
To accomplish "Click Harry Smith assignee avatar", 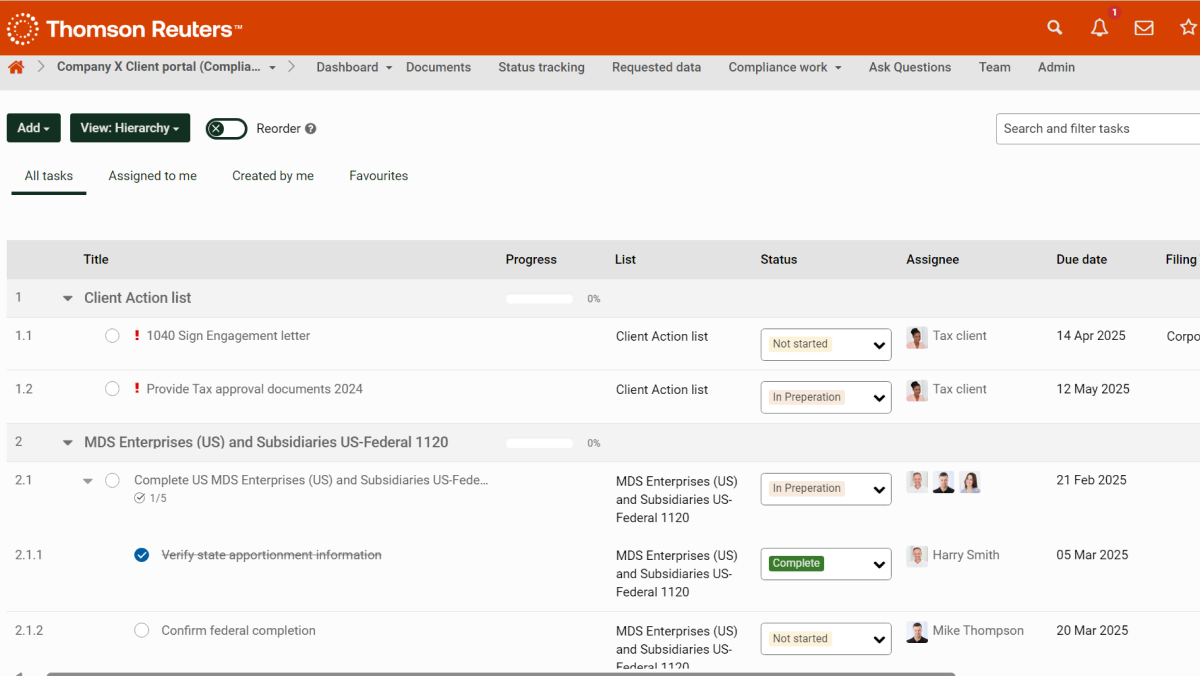I will point(917,556).
